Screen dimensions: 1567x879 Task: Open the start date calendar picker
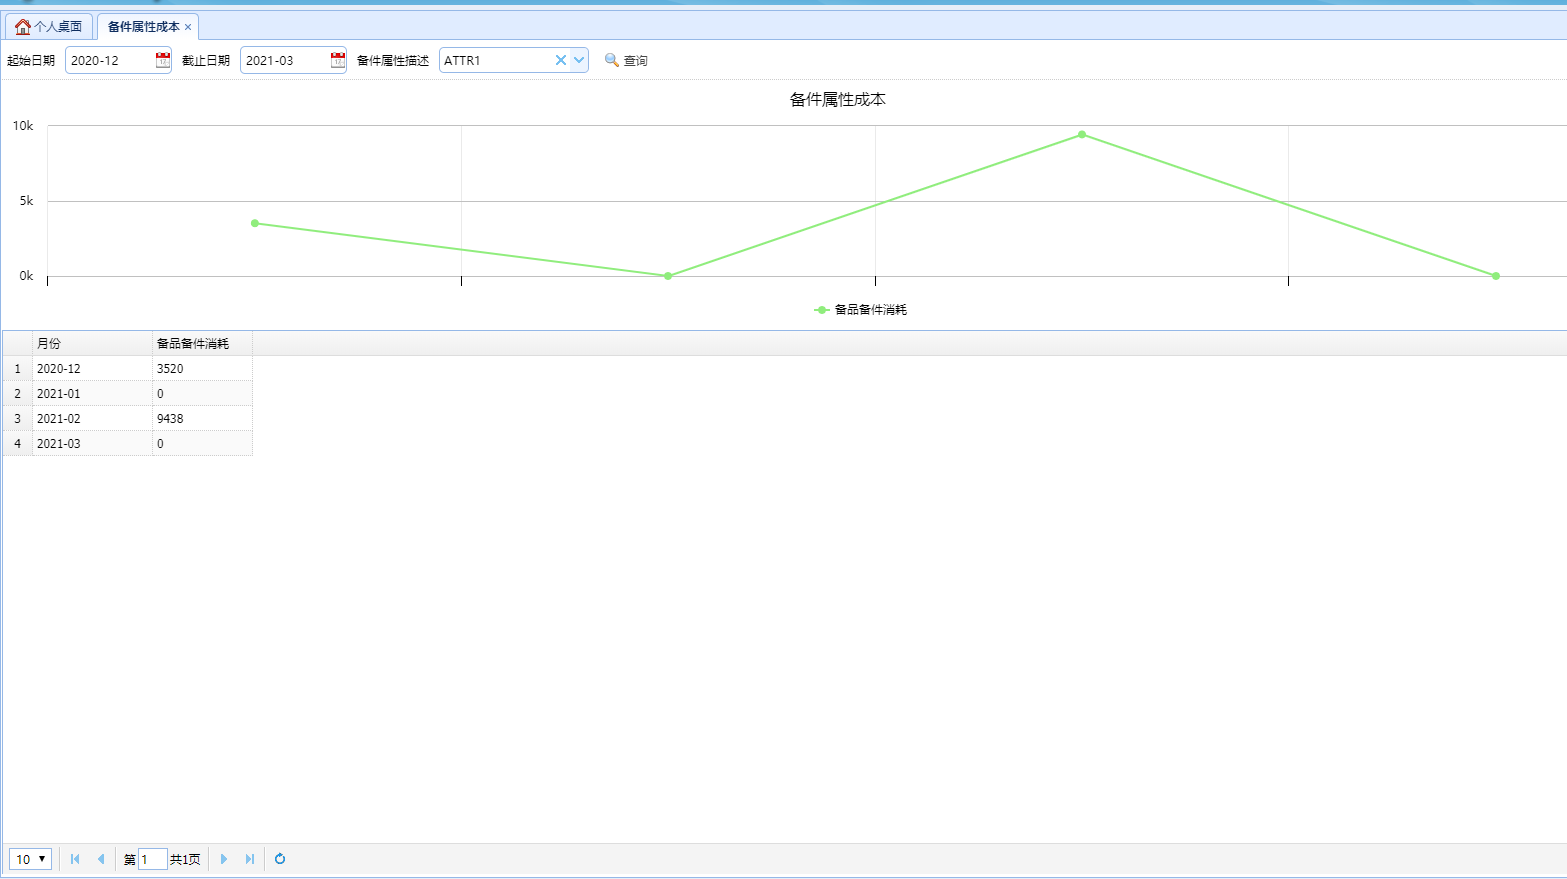163,60
